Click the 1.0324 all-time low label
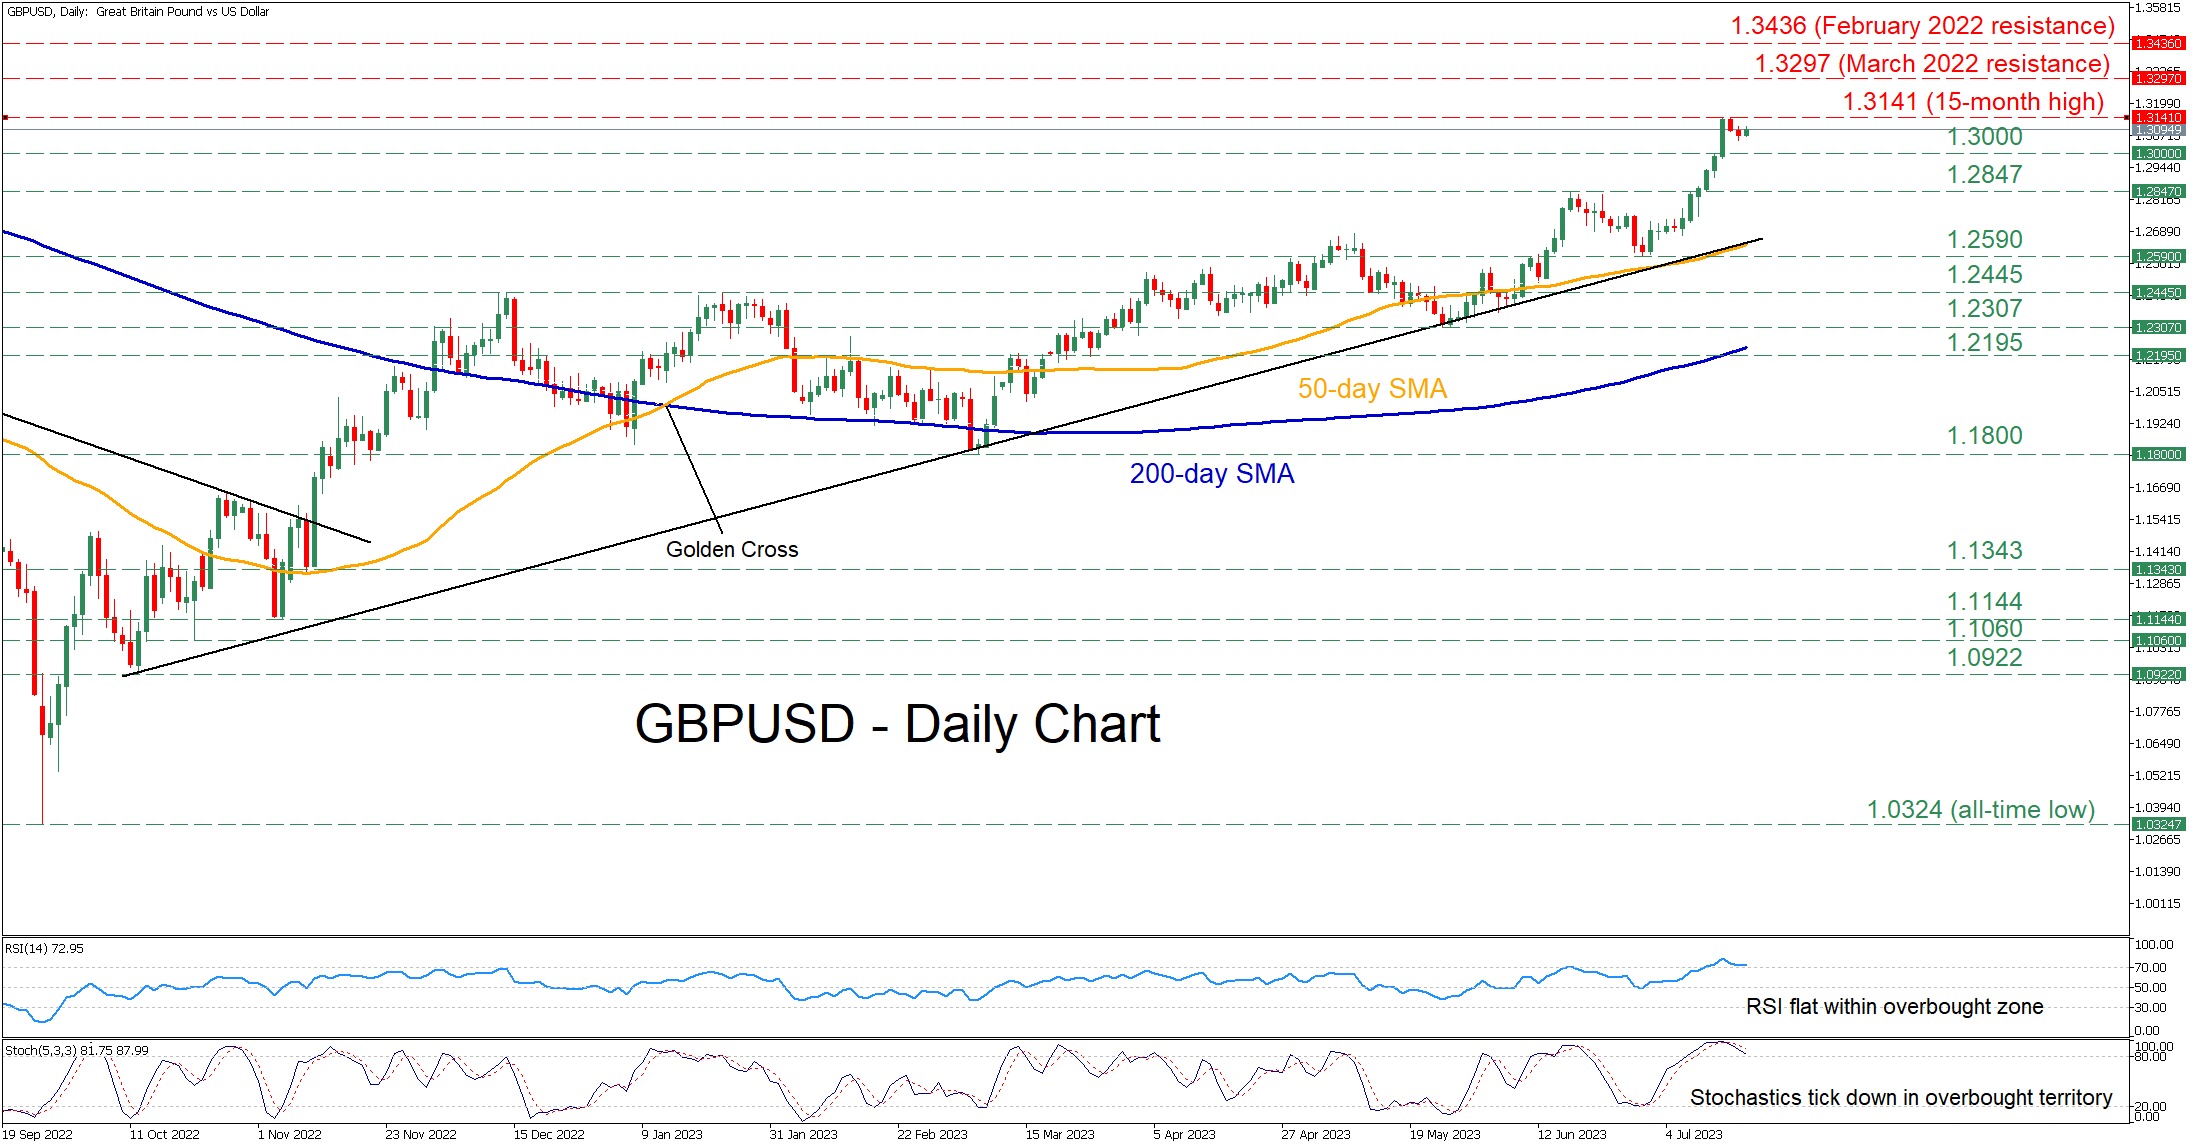 pos(1980,809)
